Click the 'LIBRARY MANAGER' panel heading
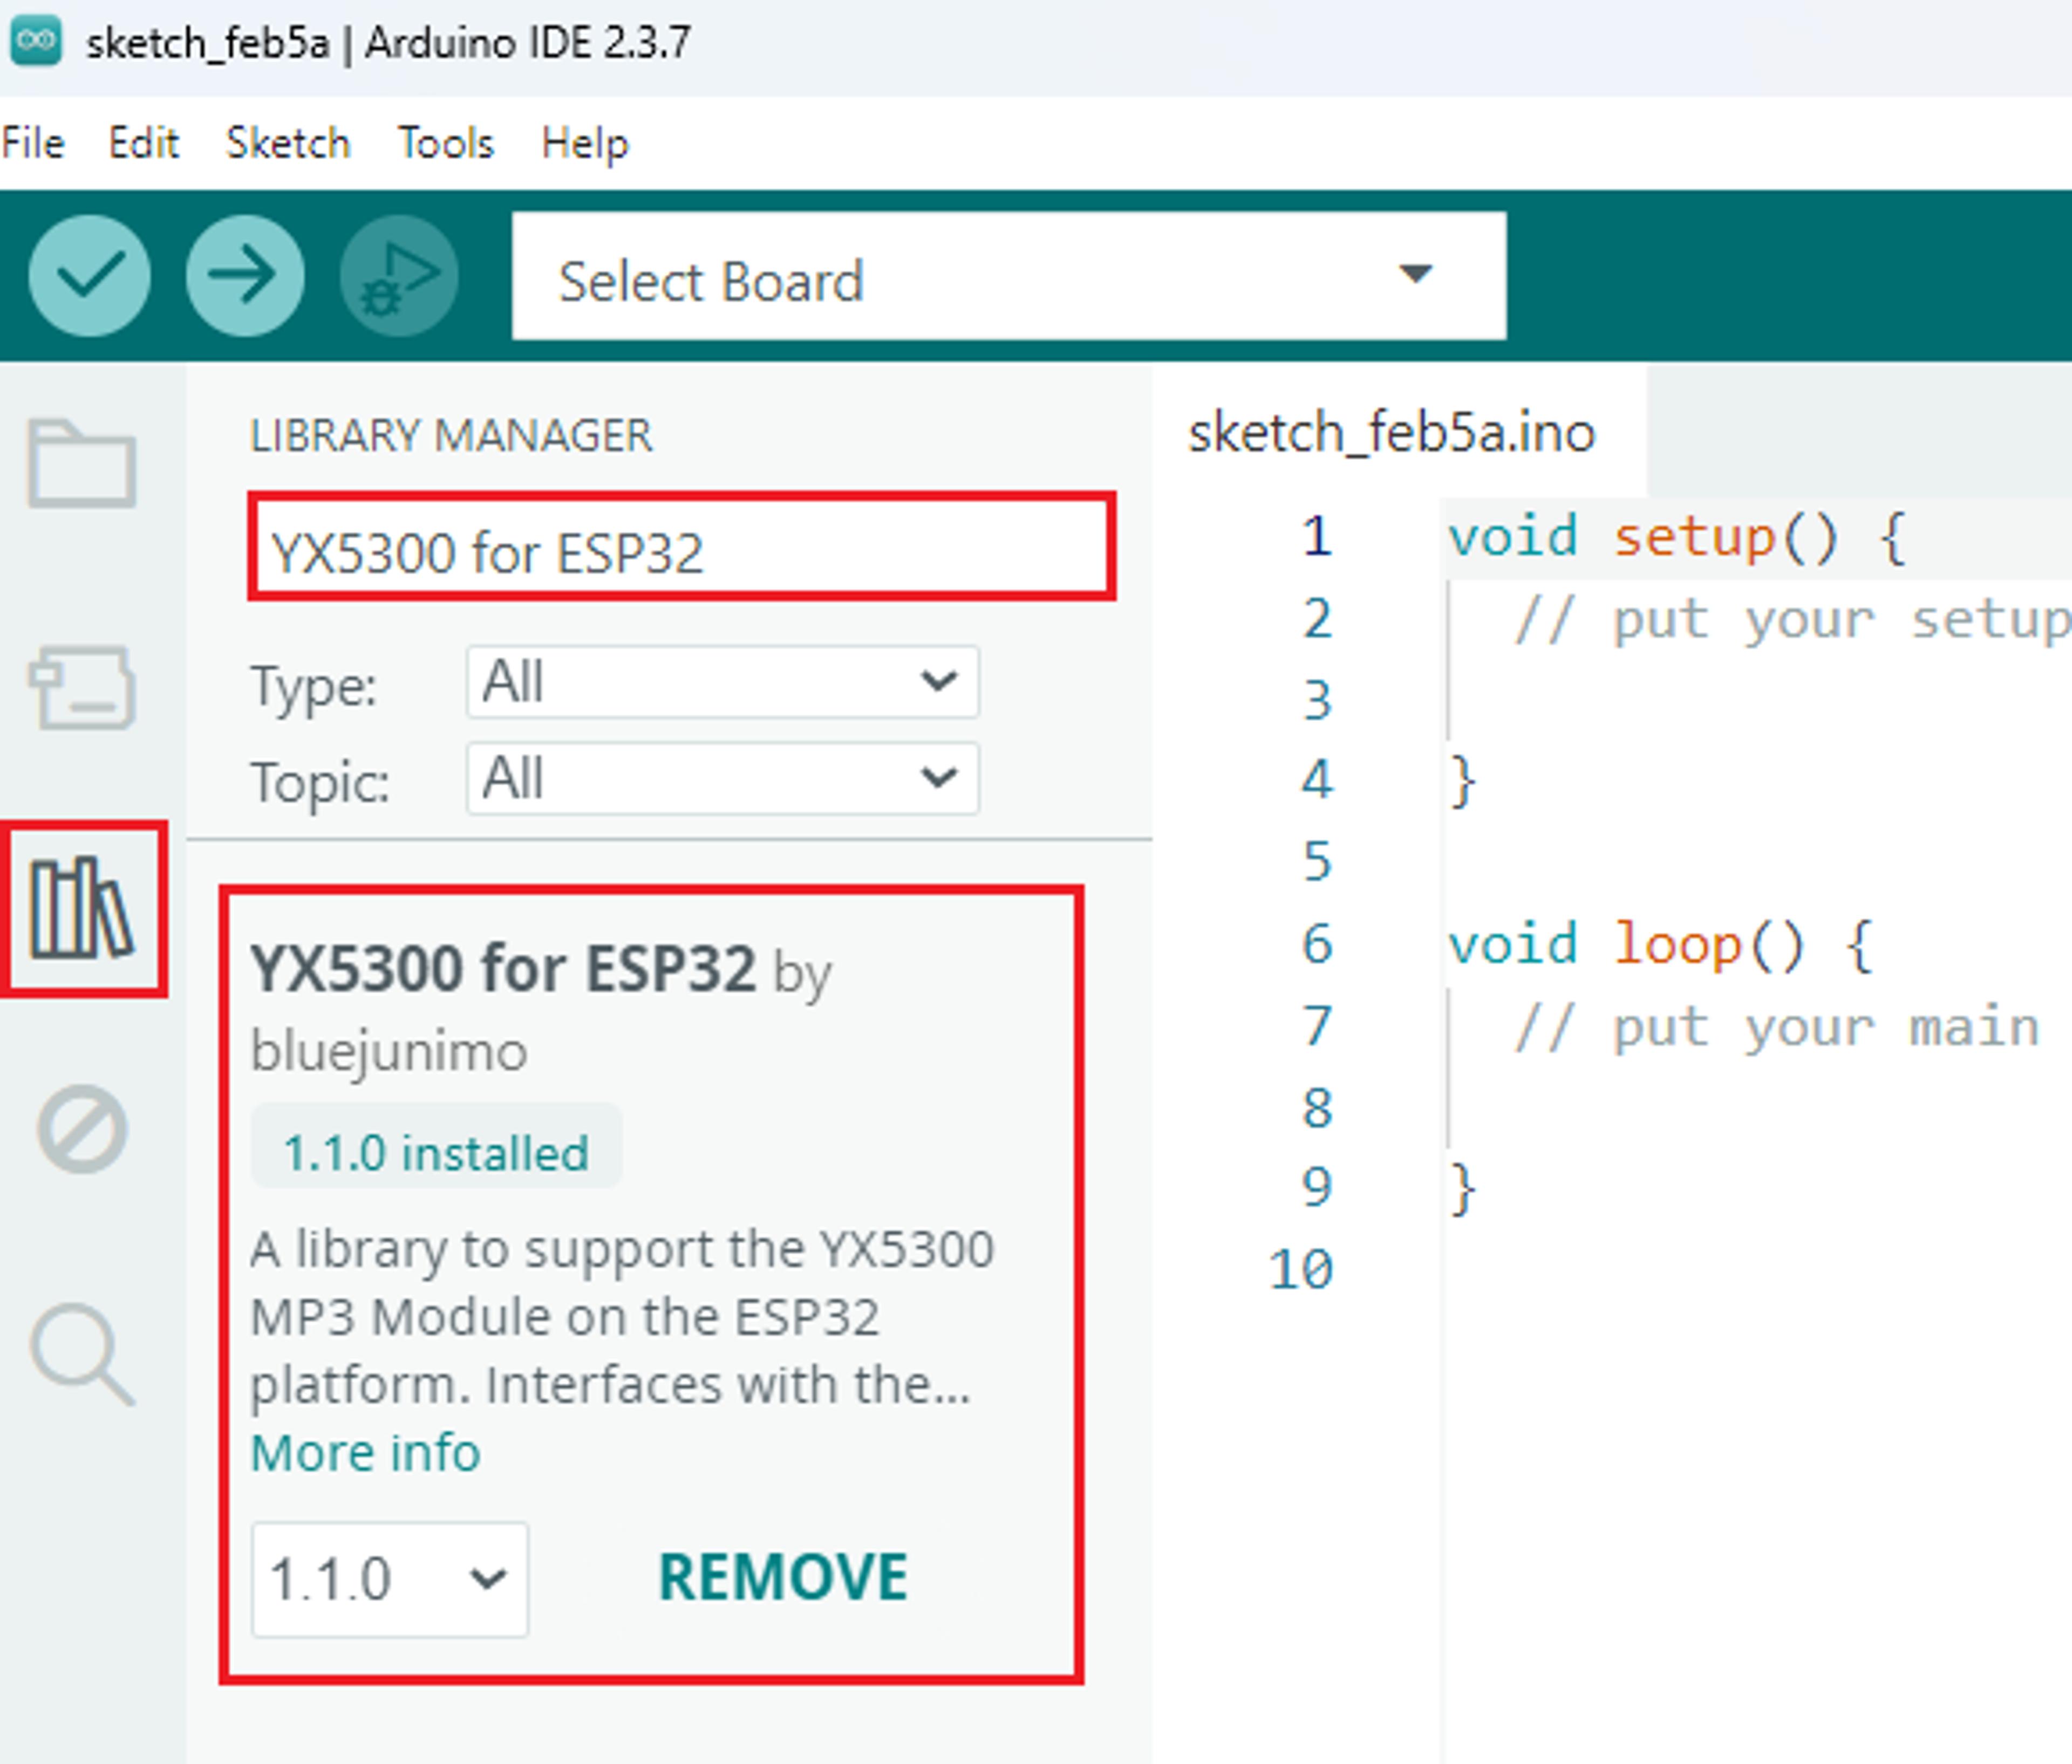 pyautogui.click(x=451, y=436)
